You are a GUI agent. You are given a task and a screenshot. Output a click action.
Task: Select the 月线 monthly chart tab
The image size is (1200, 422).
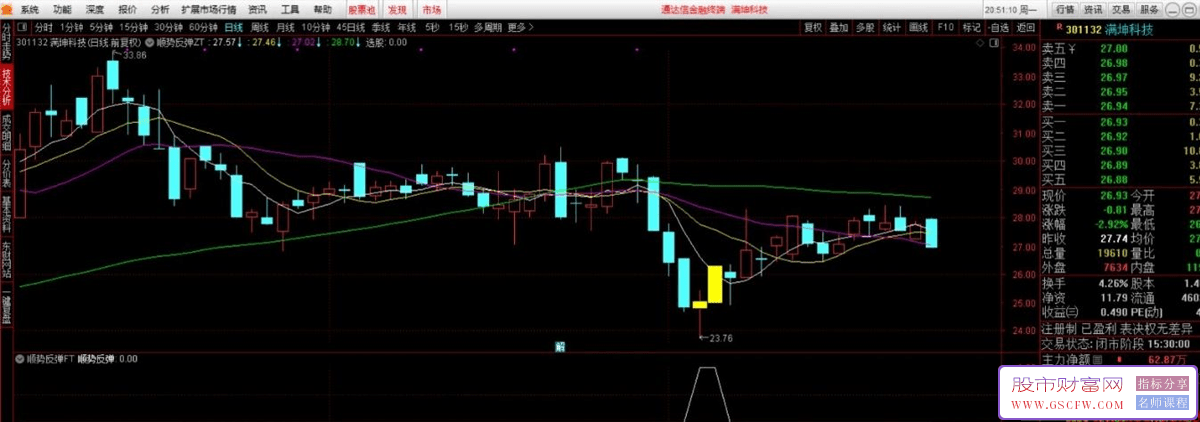[286, 27]
